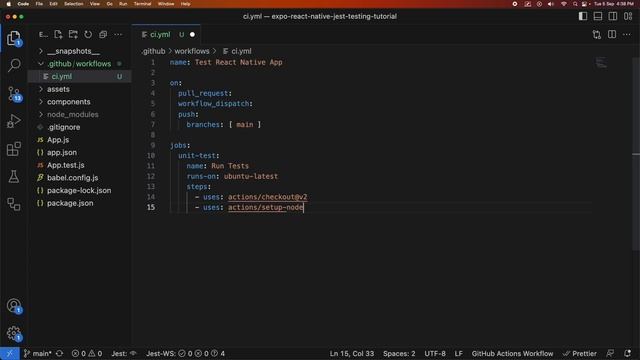The width and height of the screenshot is (640, 360).
Task: Toggle bottom panel visibility
Action: pyautogui.click(x=598, y=16)
